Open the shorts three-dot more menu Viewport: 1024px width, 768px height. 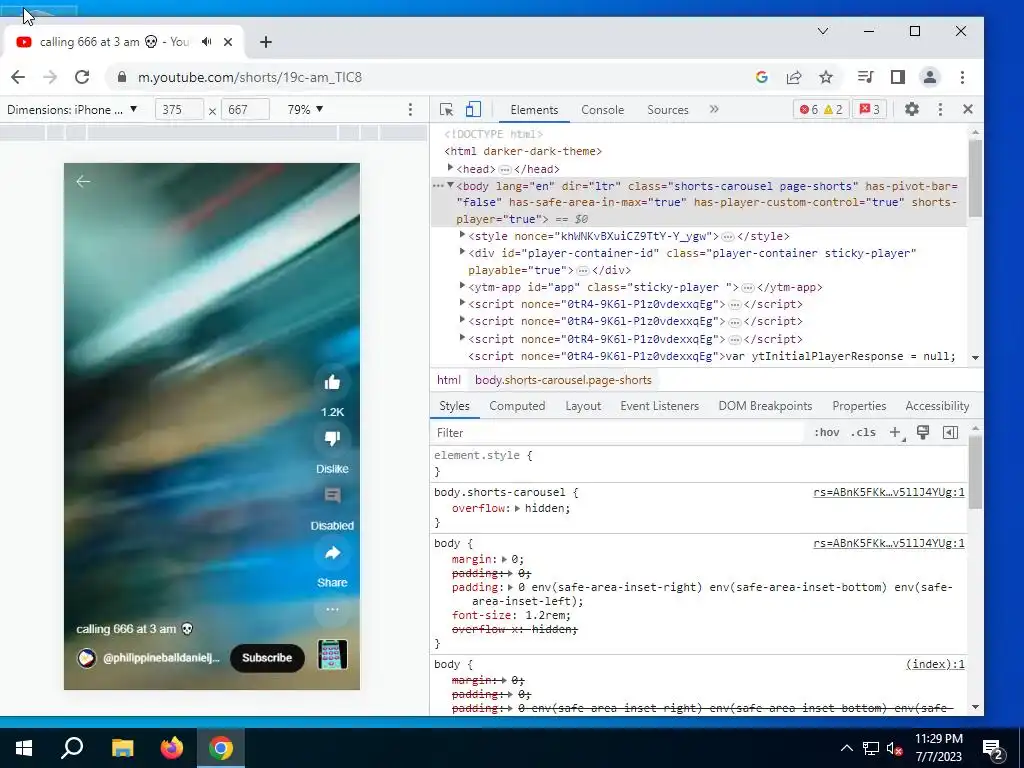332,610
